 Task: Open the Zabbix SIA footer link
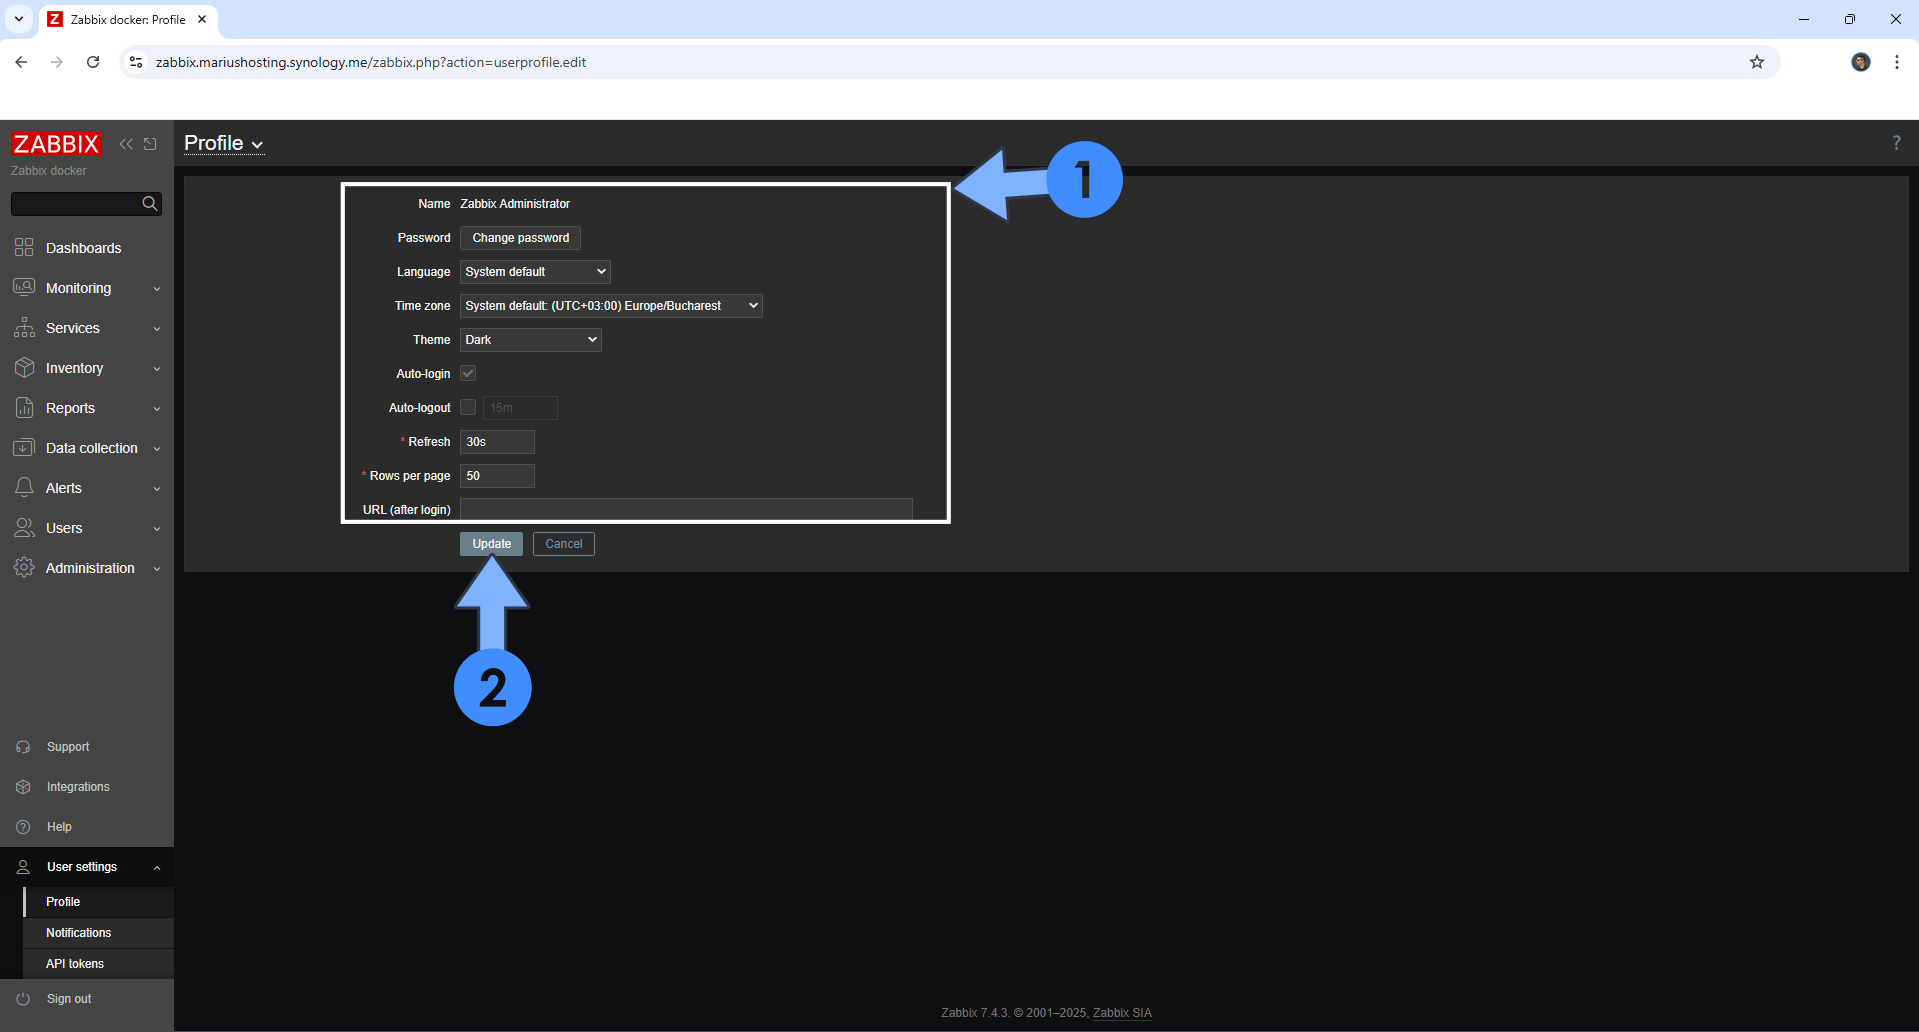1122,1013
